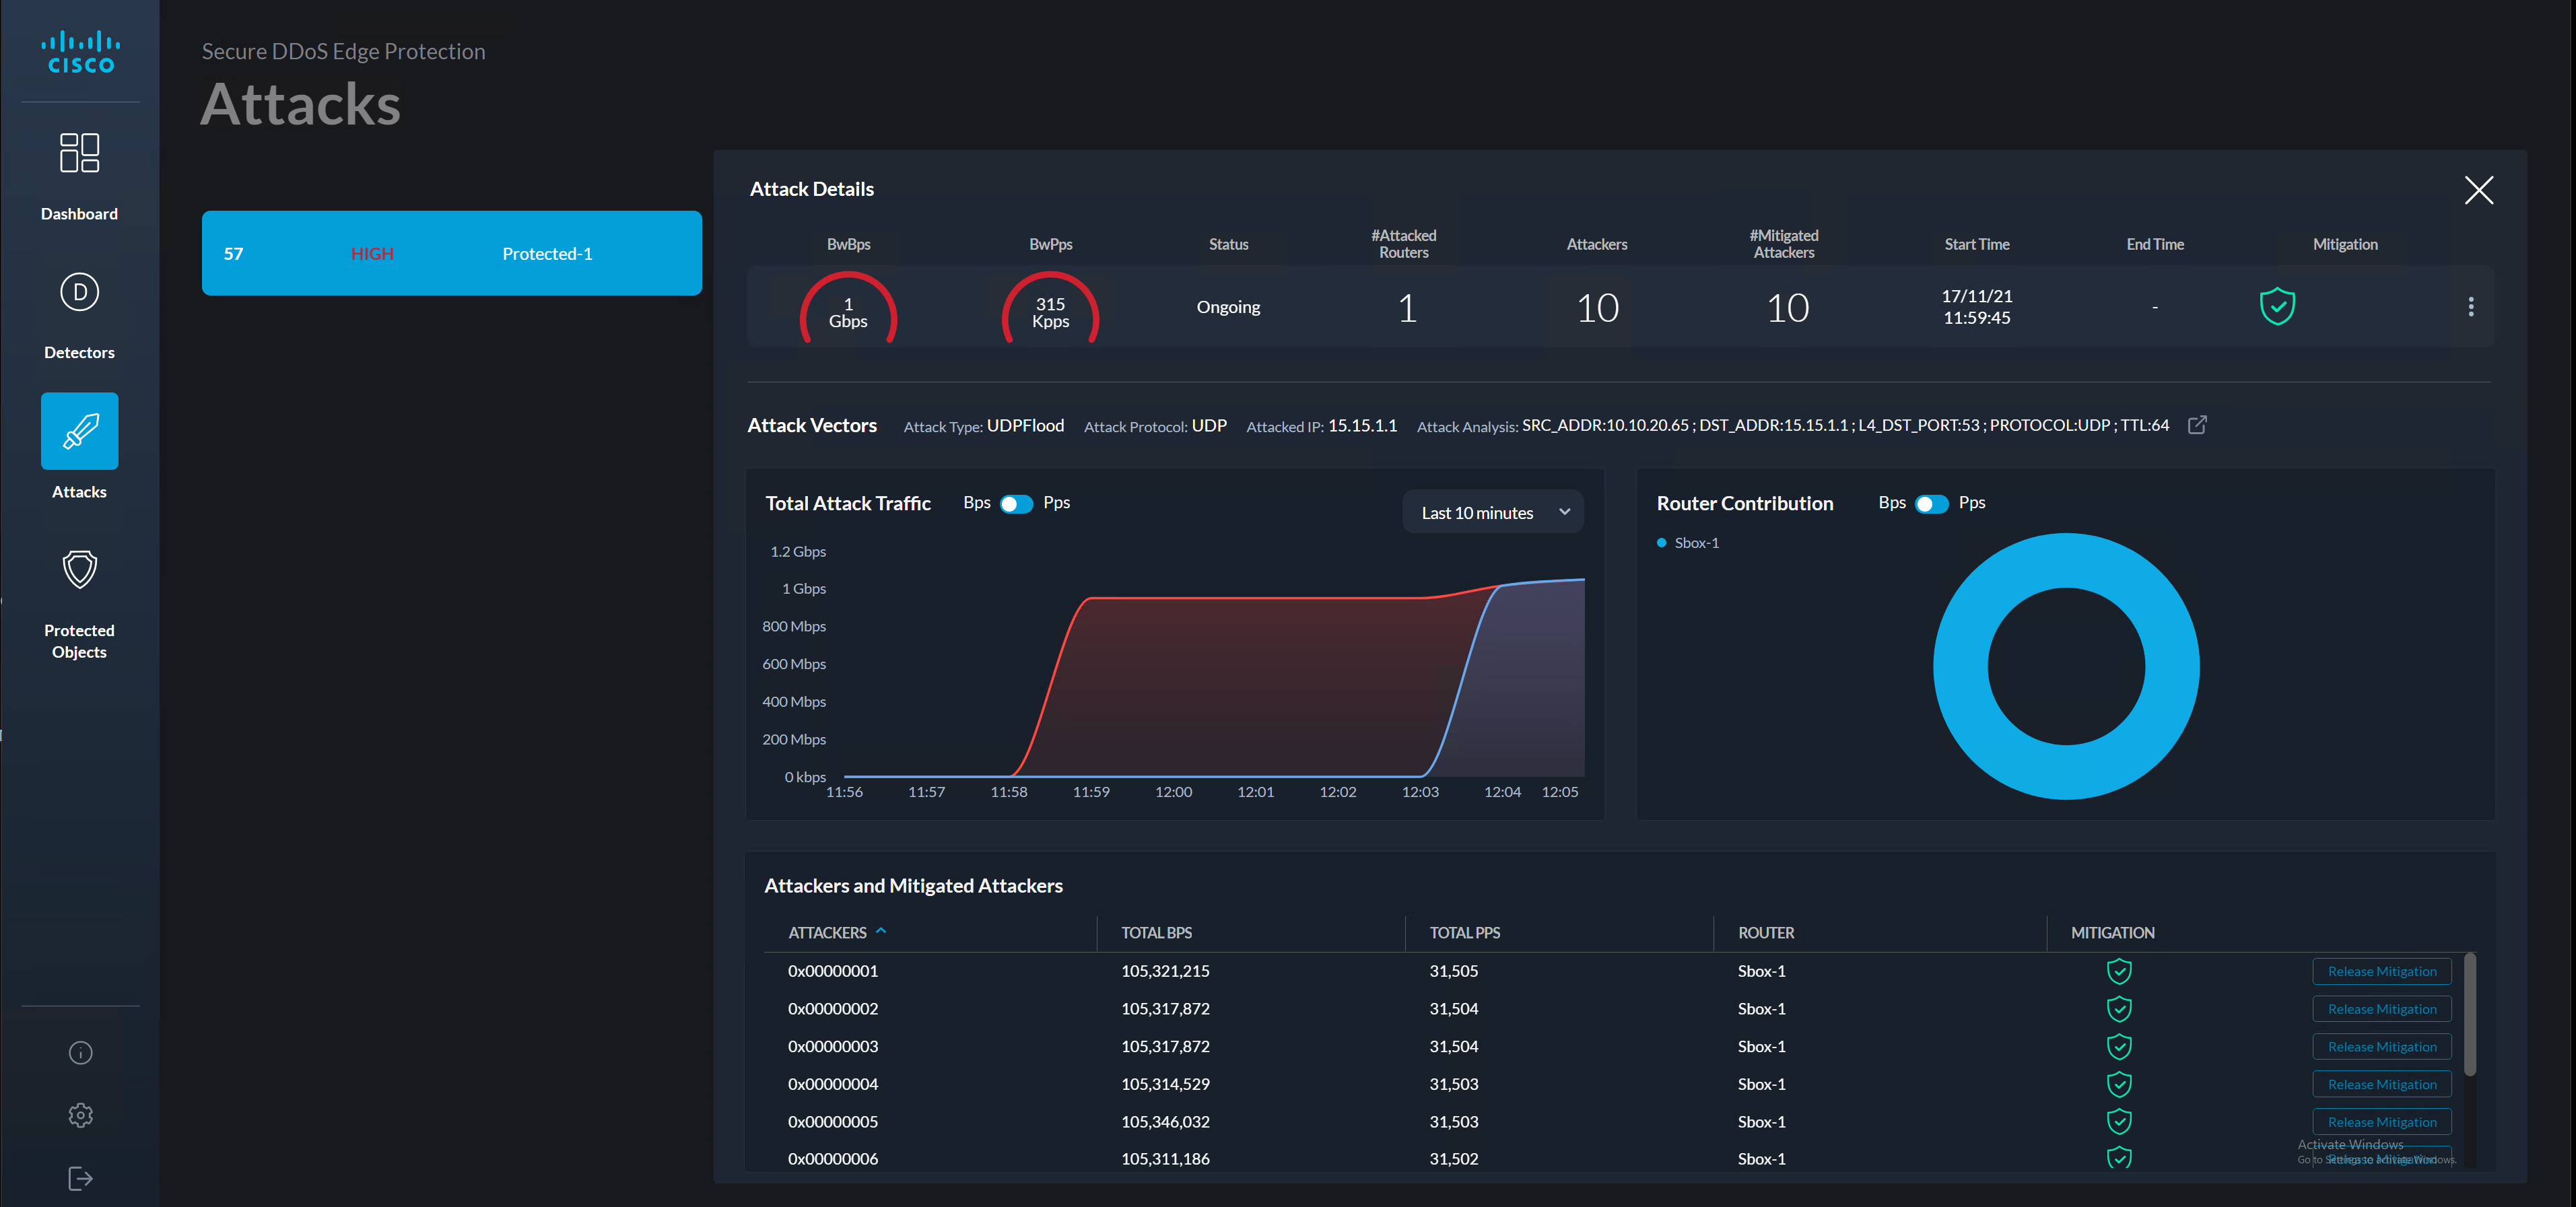Click the TOTAL BPS column header
The width and height of the screenshot is (2576, 1207).
(1156, 932)
